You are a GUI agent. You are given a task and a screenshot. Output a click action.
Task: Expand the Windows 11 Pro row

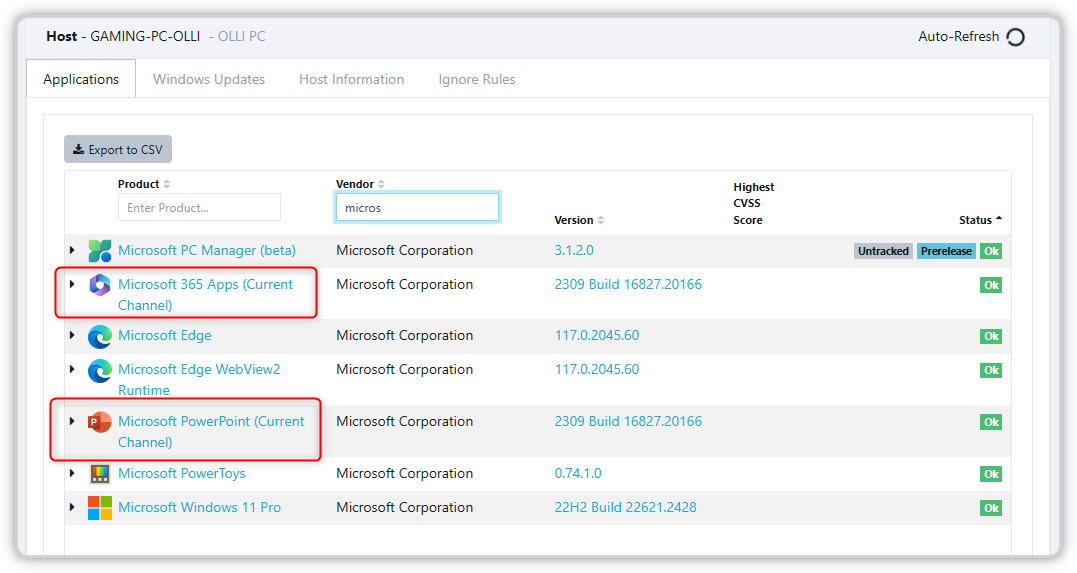[x=71, y=507]
